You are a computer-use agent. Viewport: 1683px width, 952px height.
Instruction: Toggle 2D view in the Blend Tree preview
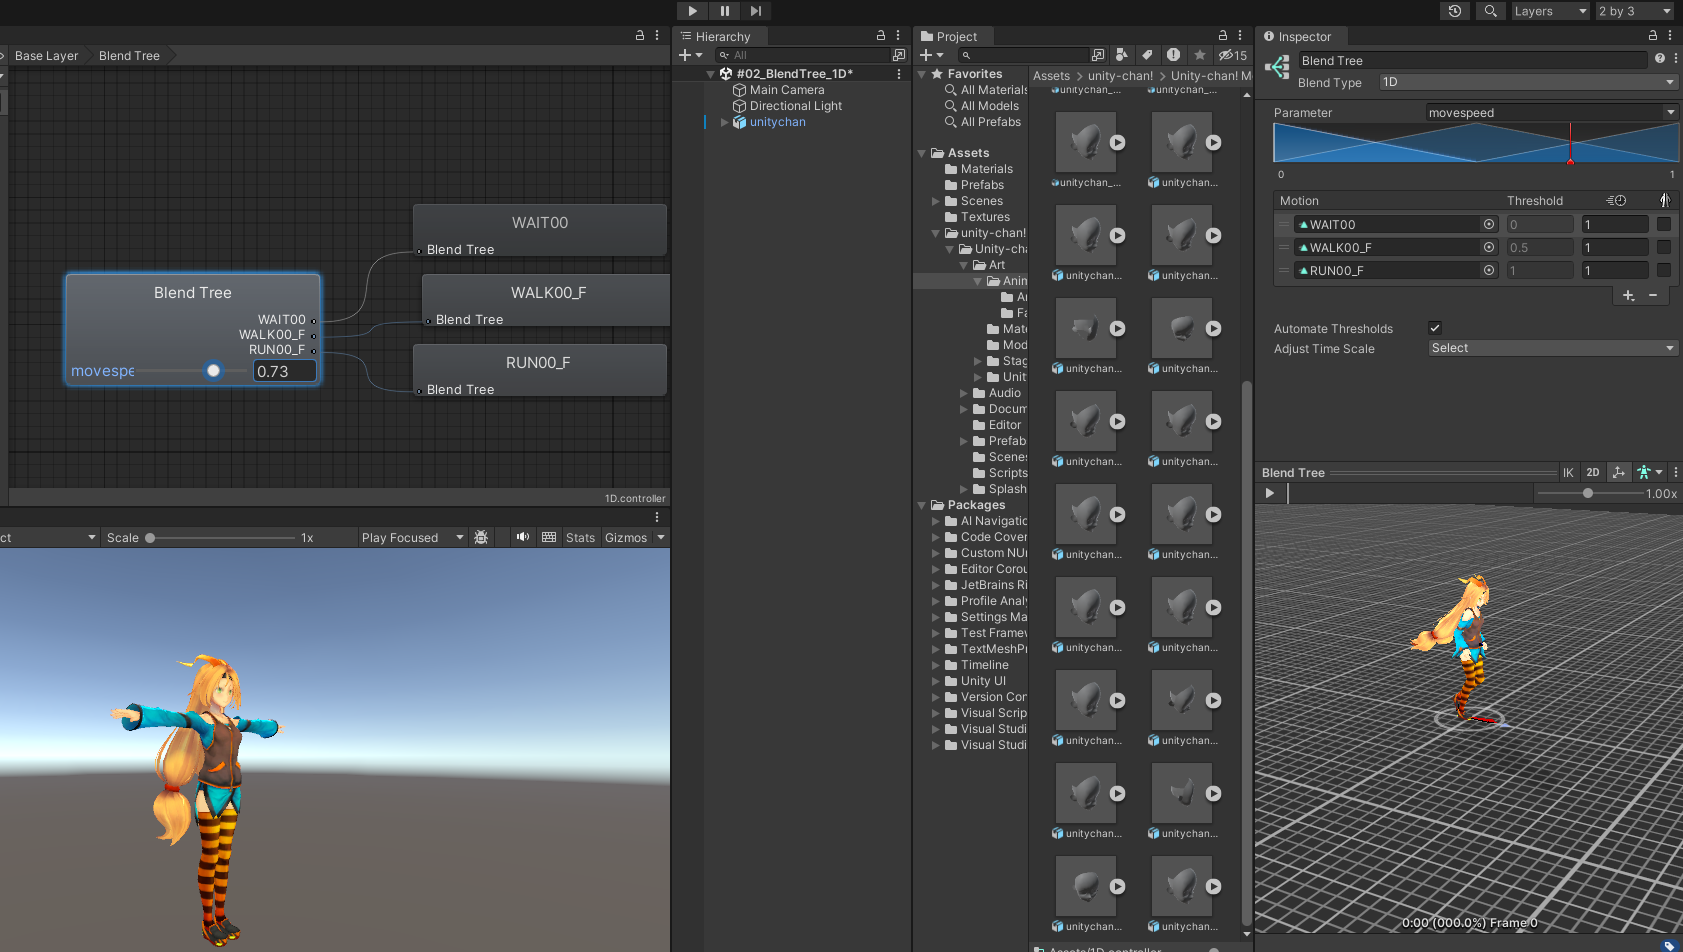(x=1593, y=473)
